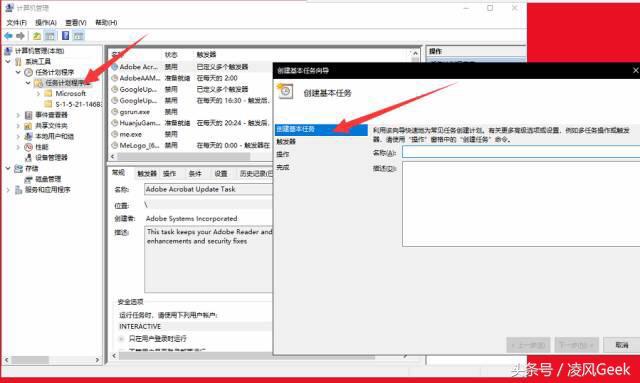Select the 只在用户登录时运行 radio button
Viewport: 640px width, 383px height.
point(121,338)
